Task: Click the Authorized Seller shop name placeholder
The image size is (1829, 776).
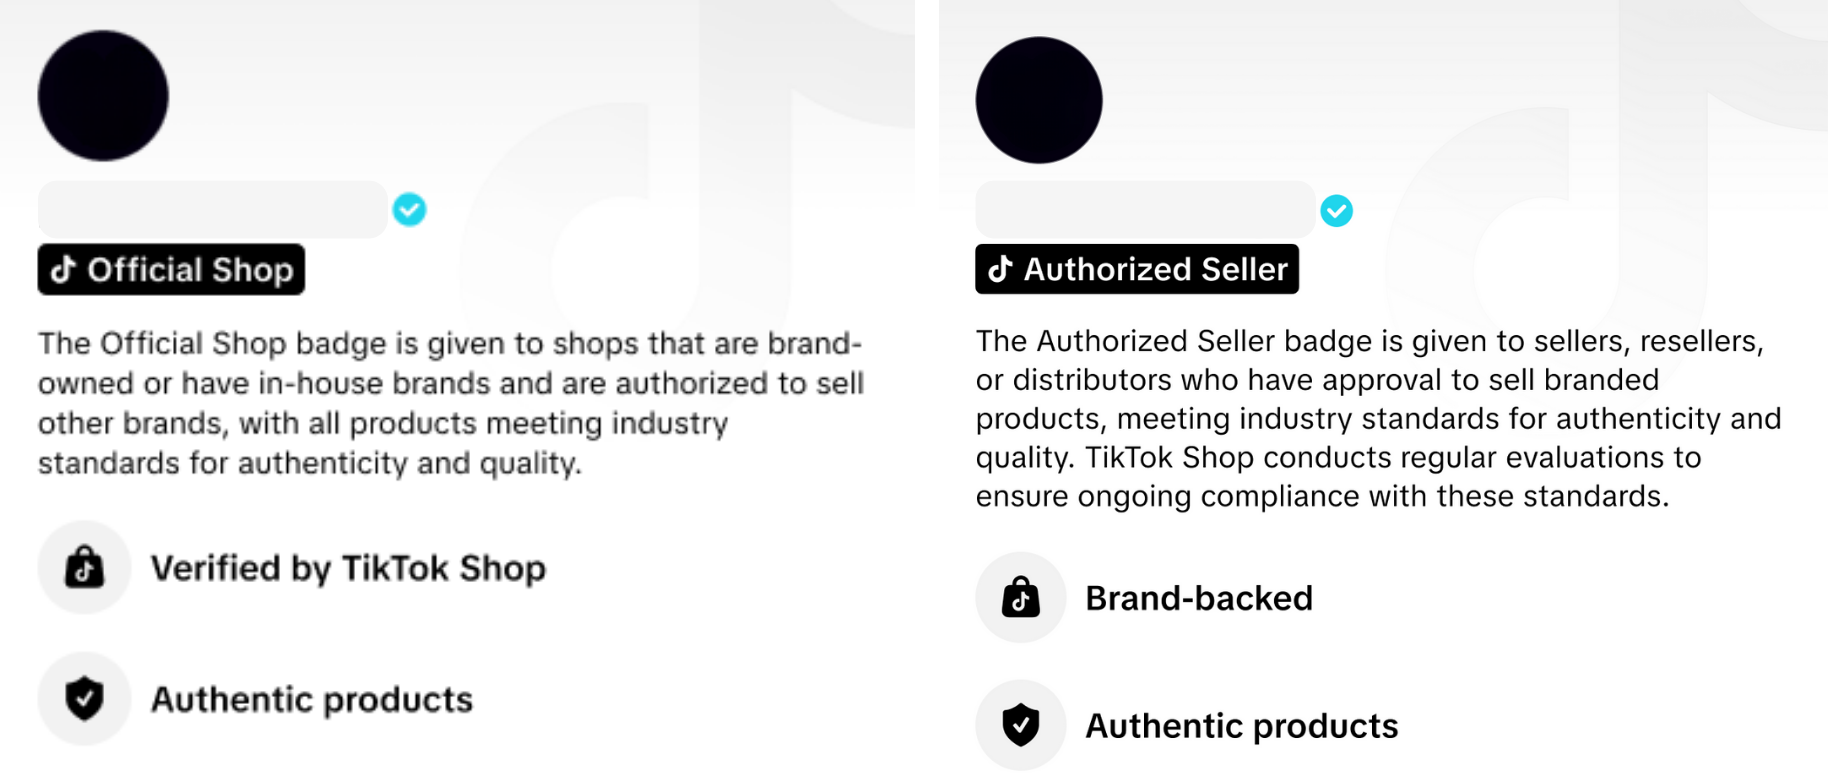Action: 1145,210
